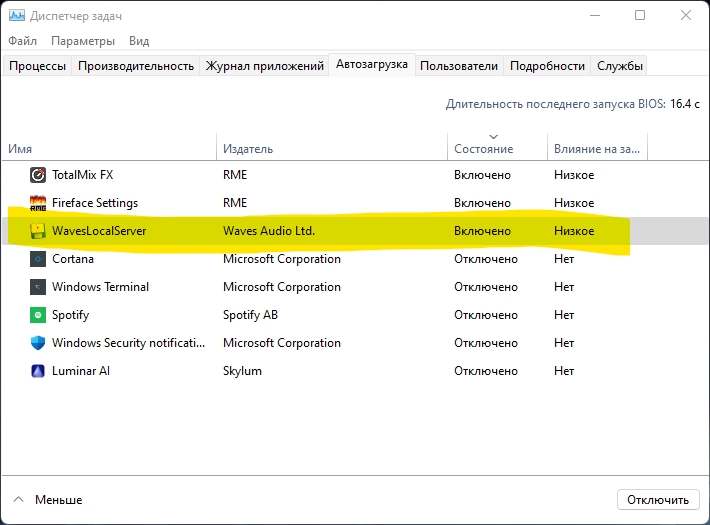Select the Spotify entry name
The height and width of the screenshot is (525, 710).
[x=71, y=315]
